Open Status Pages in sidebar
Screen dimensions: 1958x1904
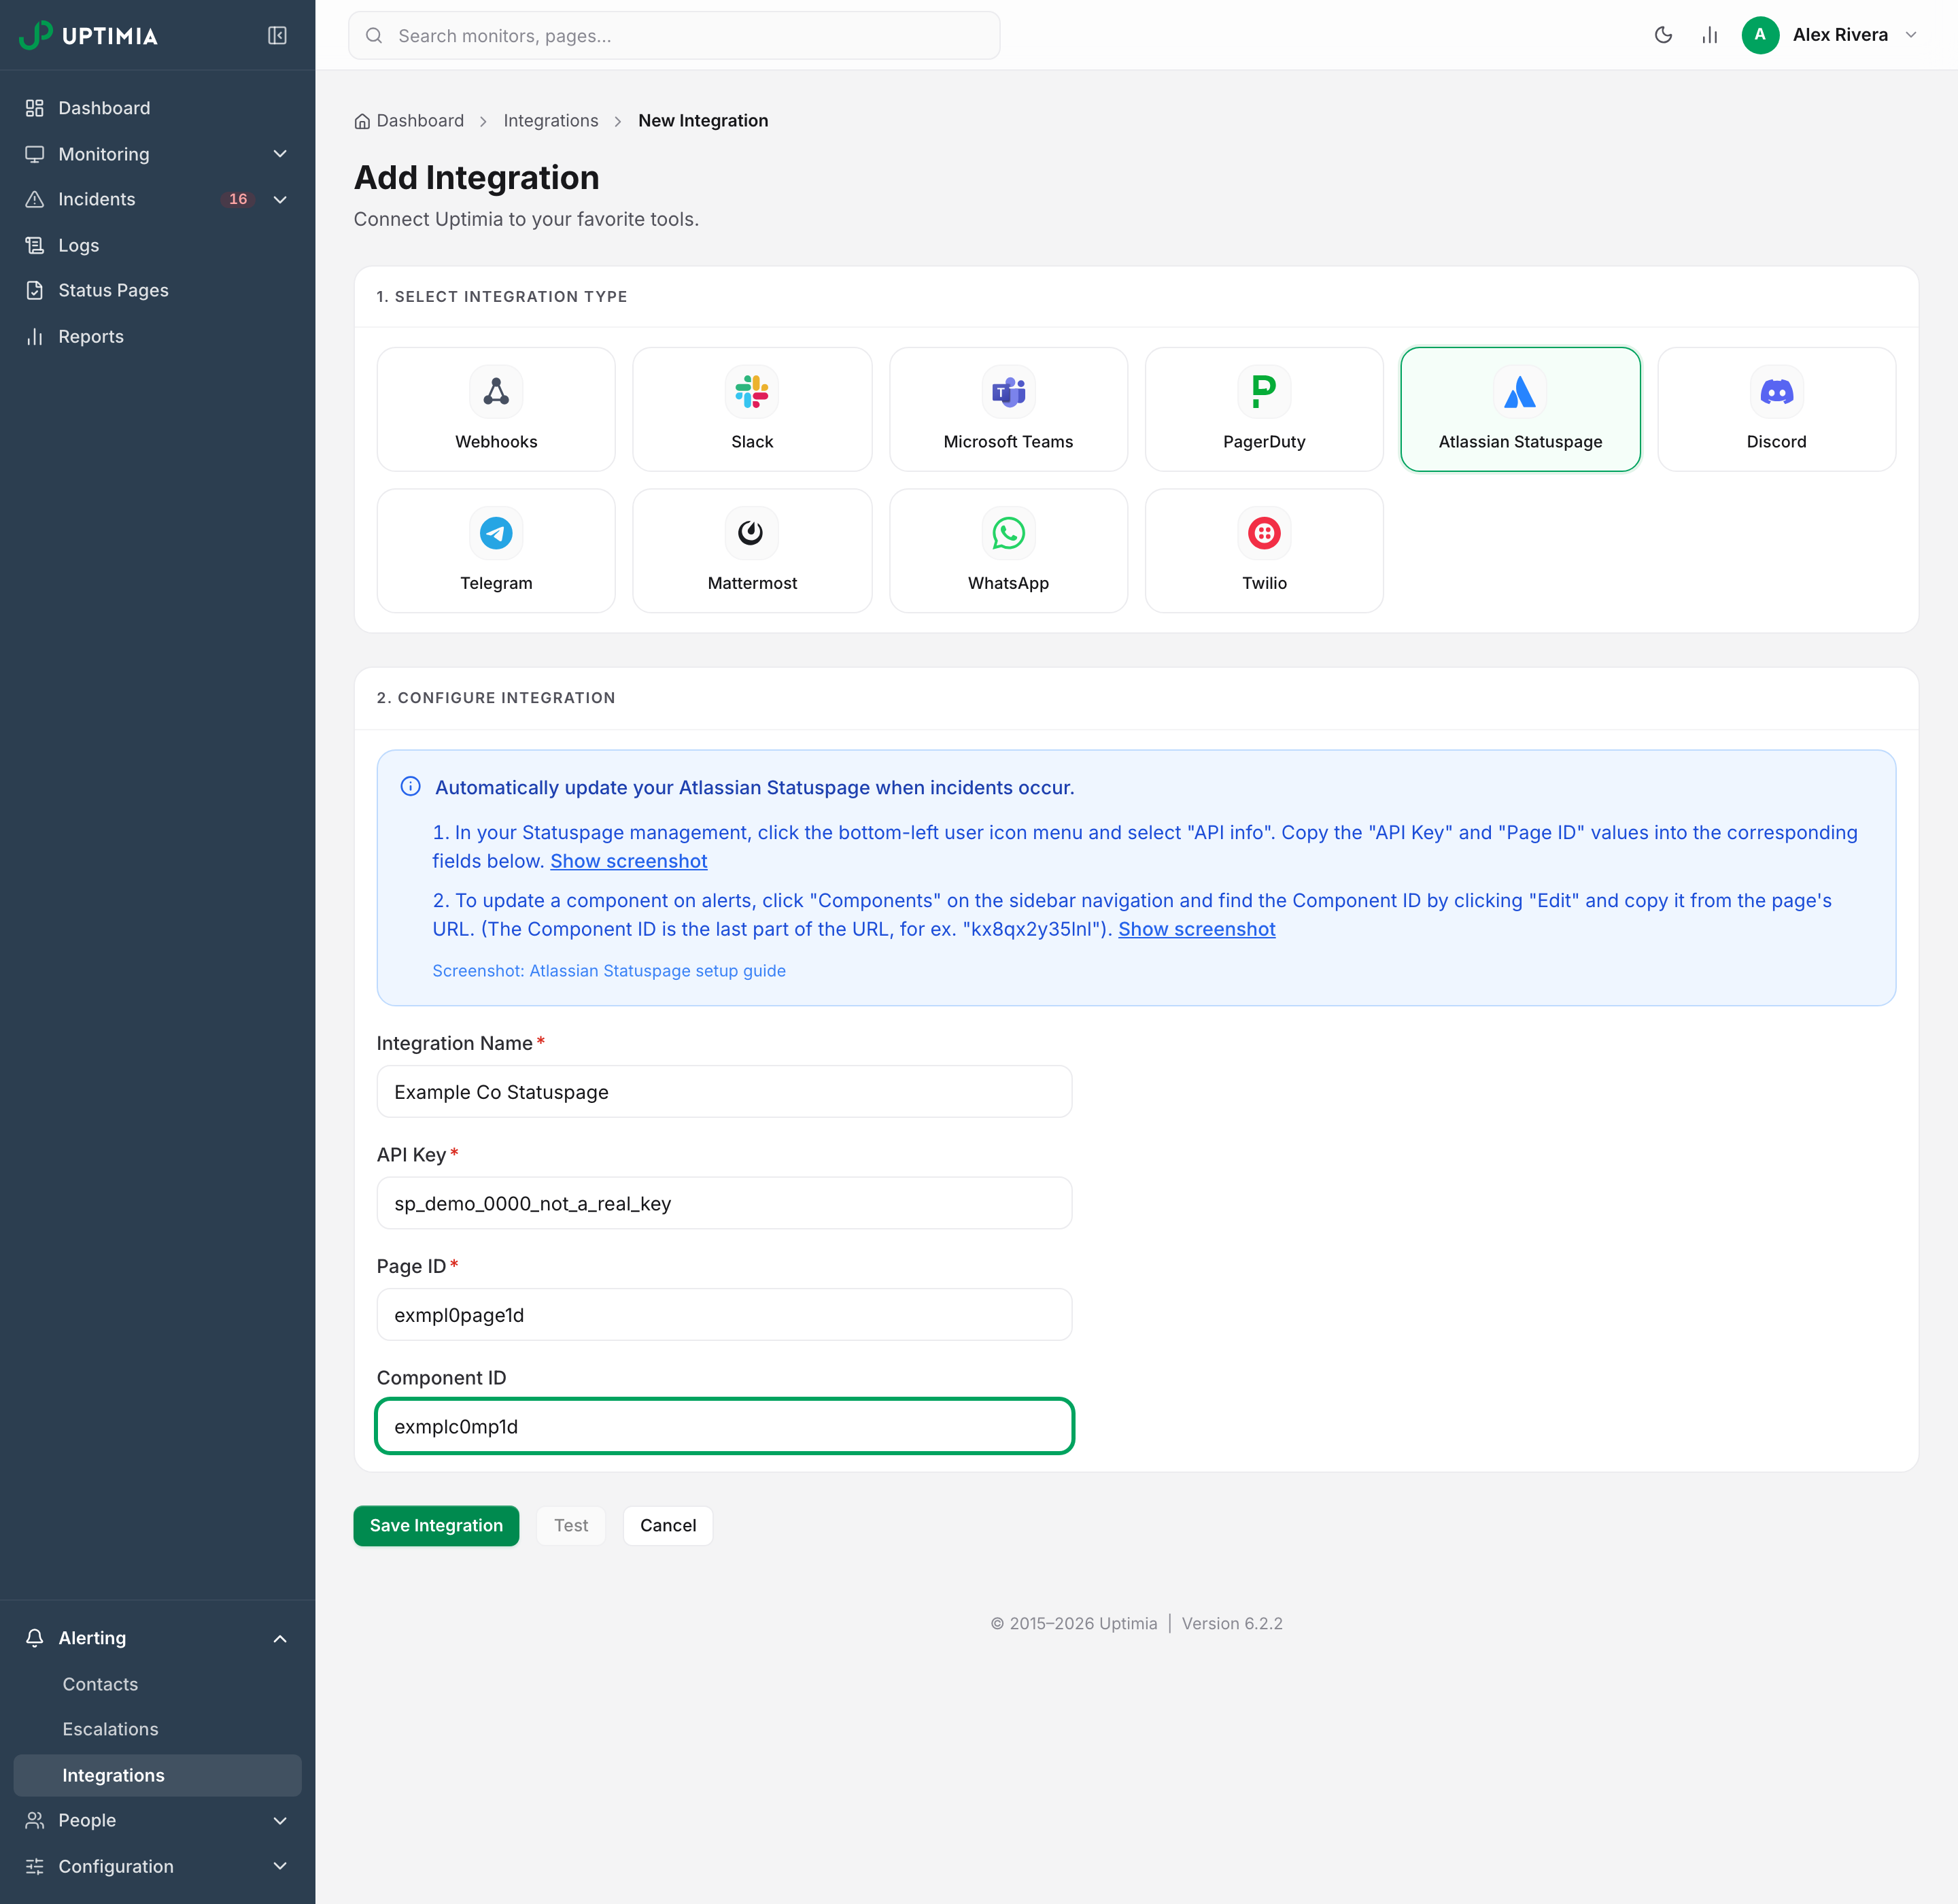pos(157,290)
